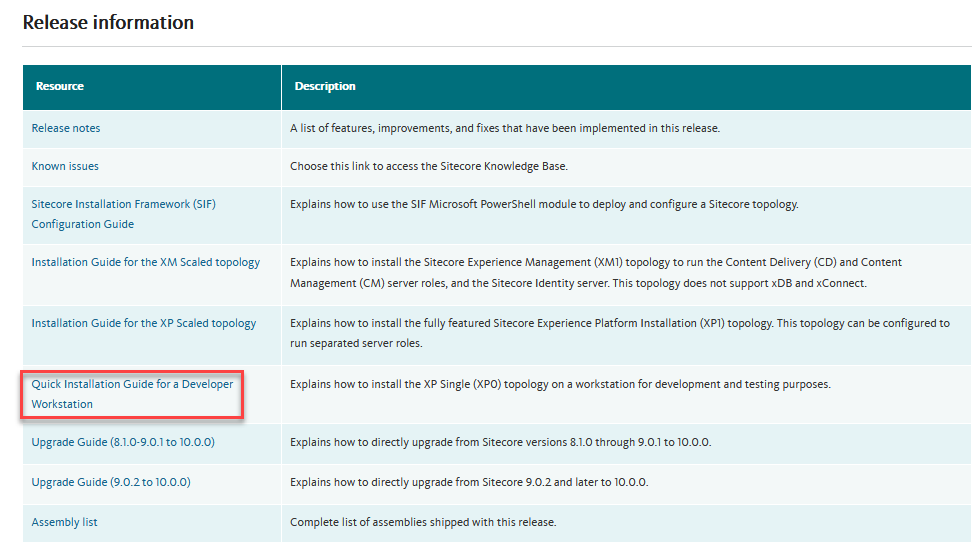Click description about Experience Platform Installation (XP1) topology

click(619, 333)
